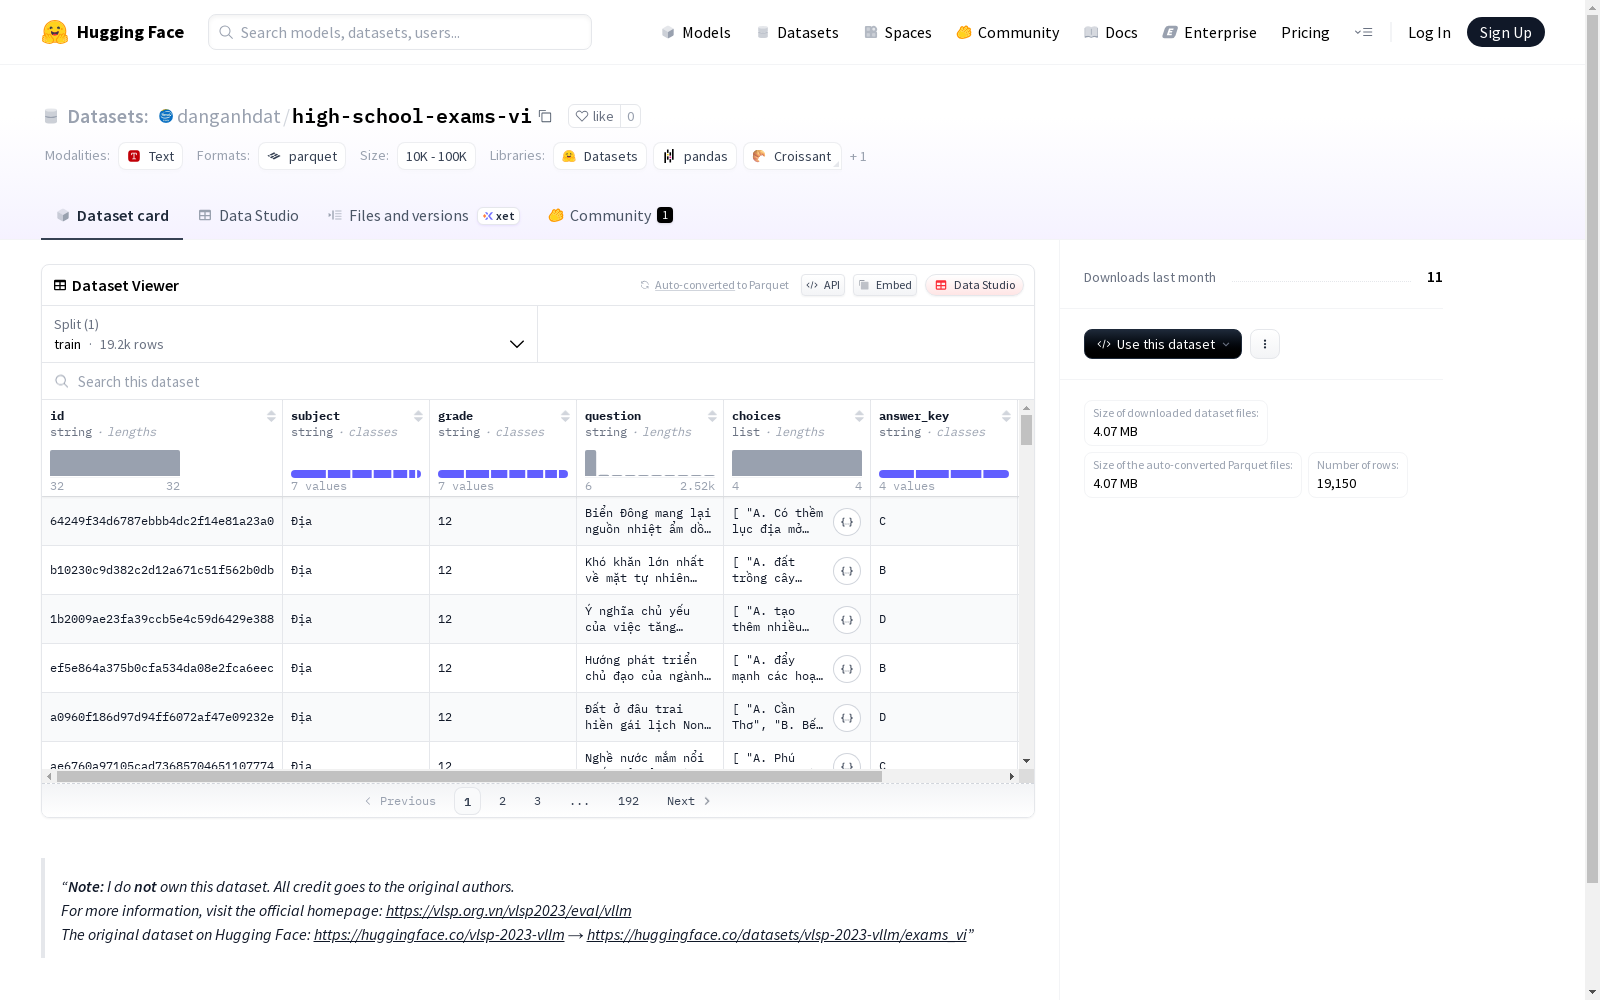Expand choices JSON for row ef5e864a375b0cfa534da08e2fca6eec

point(847,669)
